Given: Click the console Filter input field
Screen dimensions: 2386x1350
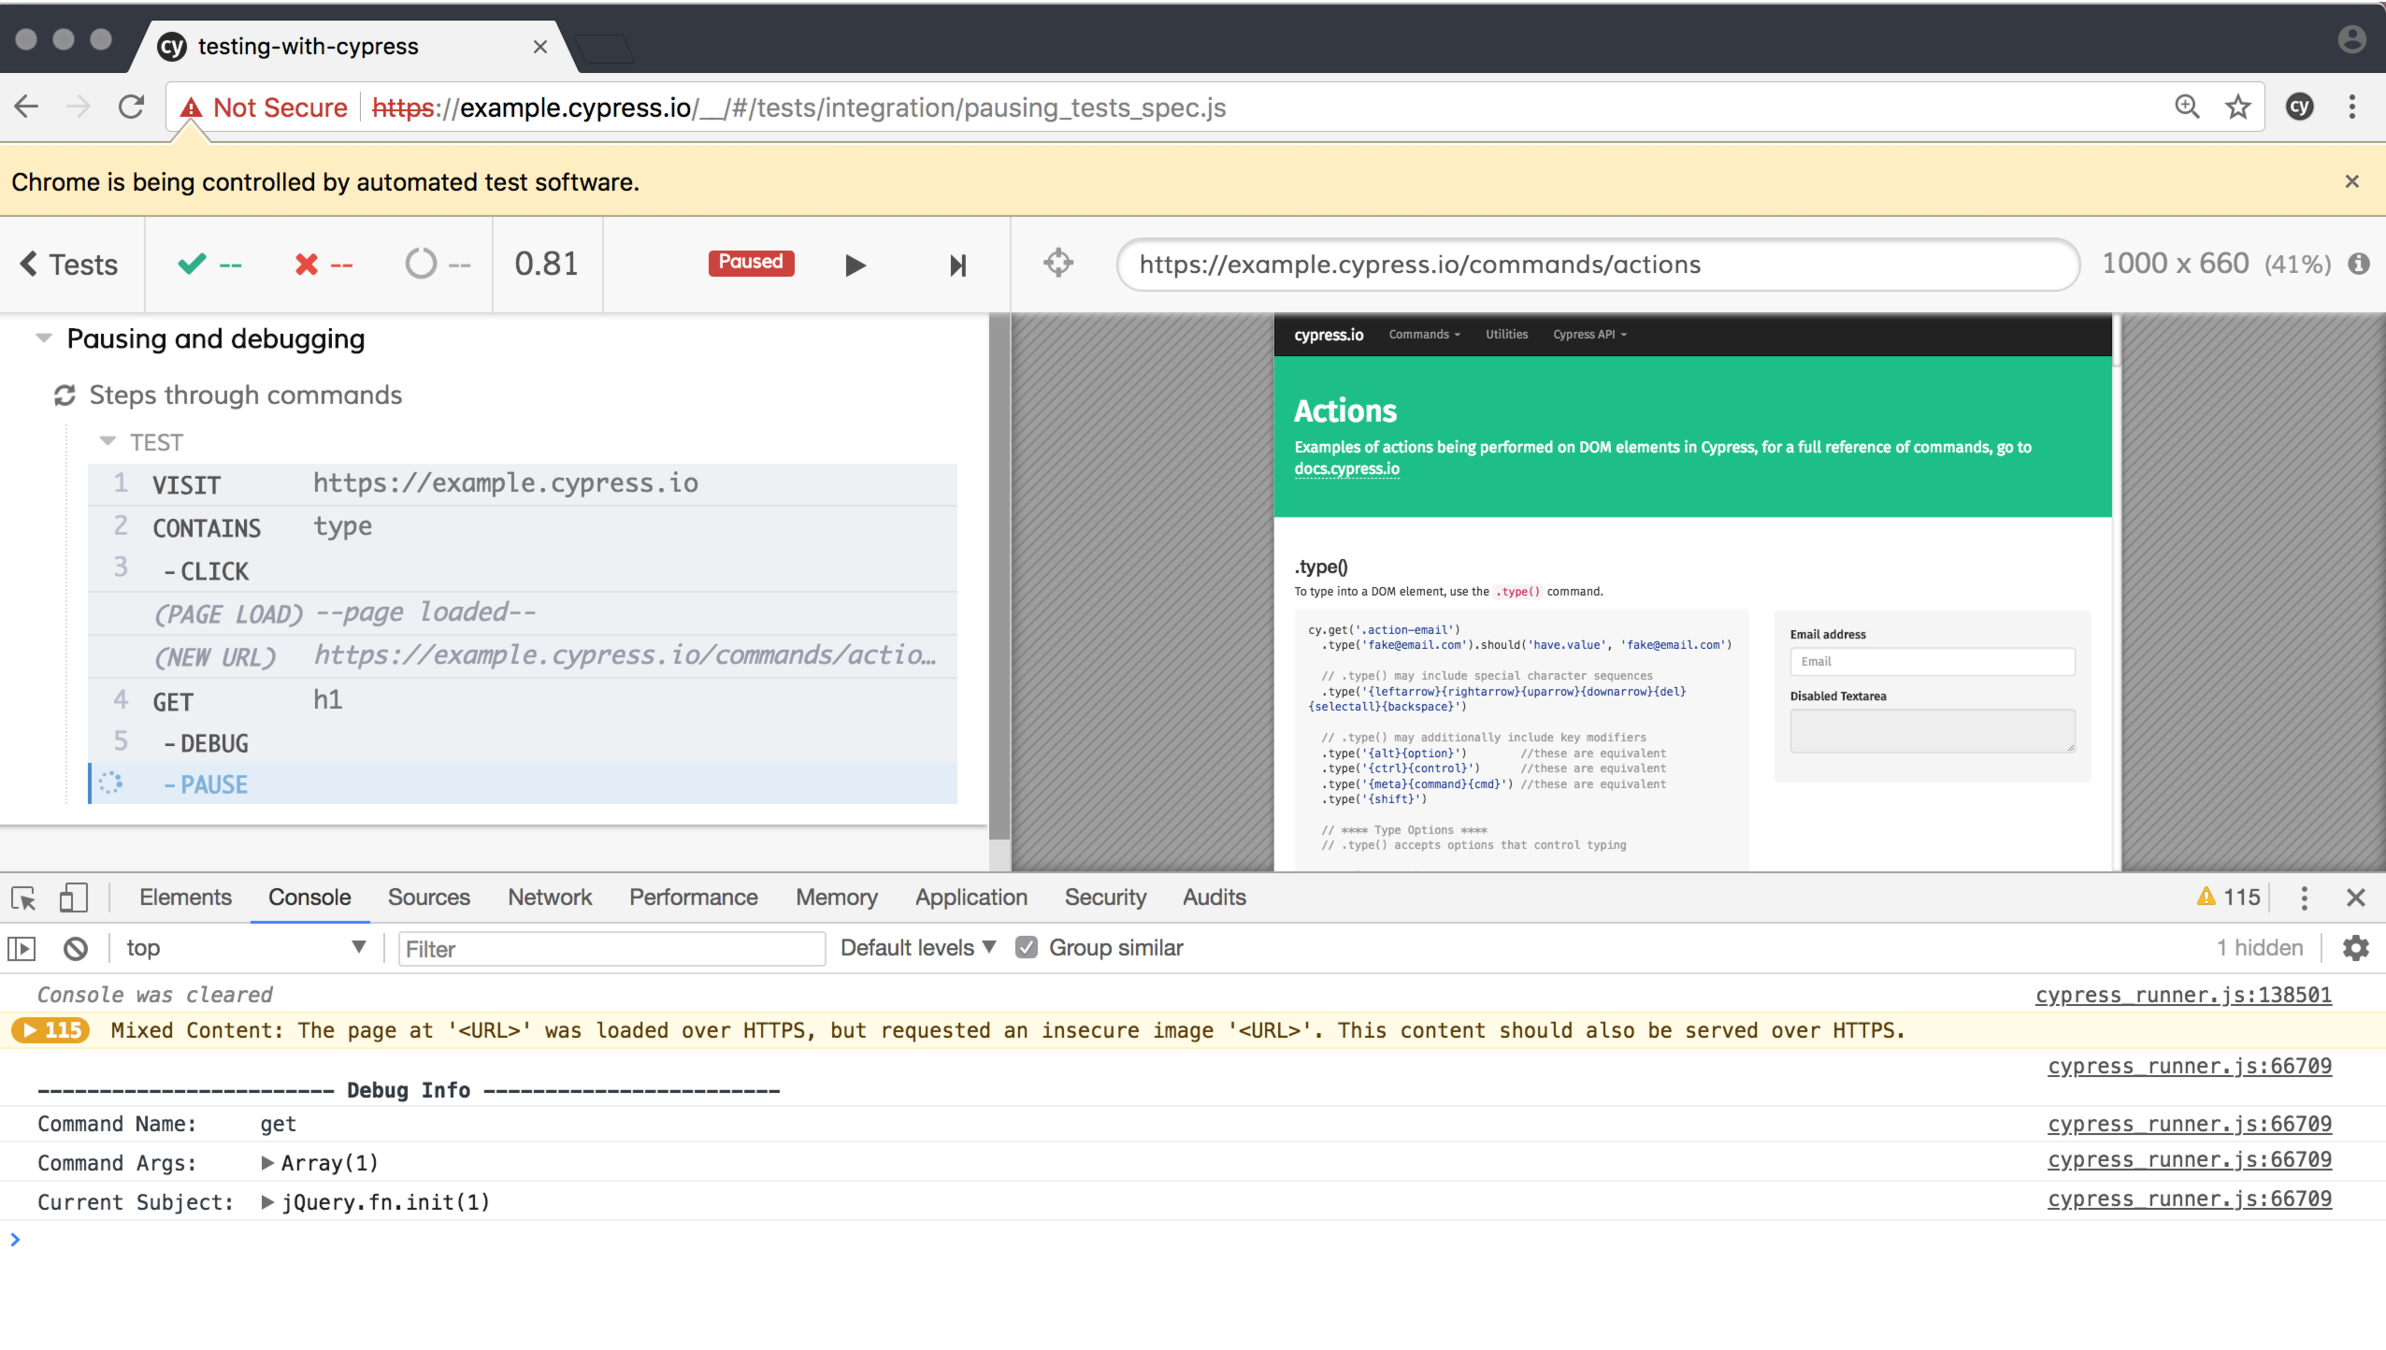Looking at the screenshot, I should coord(611,948).
